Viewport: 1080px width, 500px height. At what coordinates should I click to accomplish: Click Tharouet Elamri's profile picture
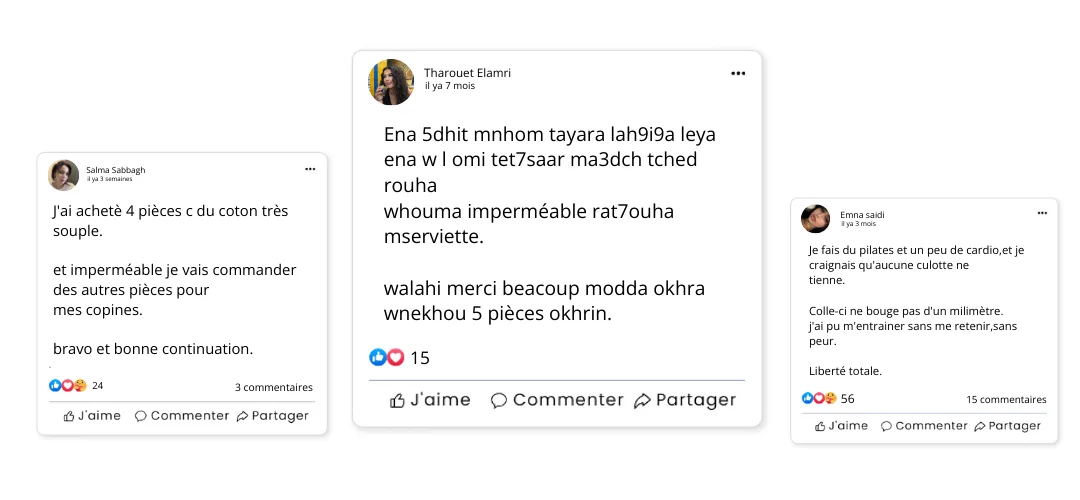(391, 82)
